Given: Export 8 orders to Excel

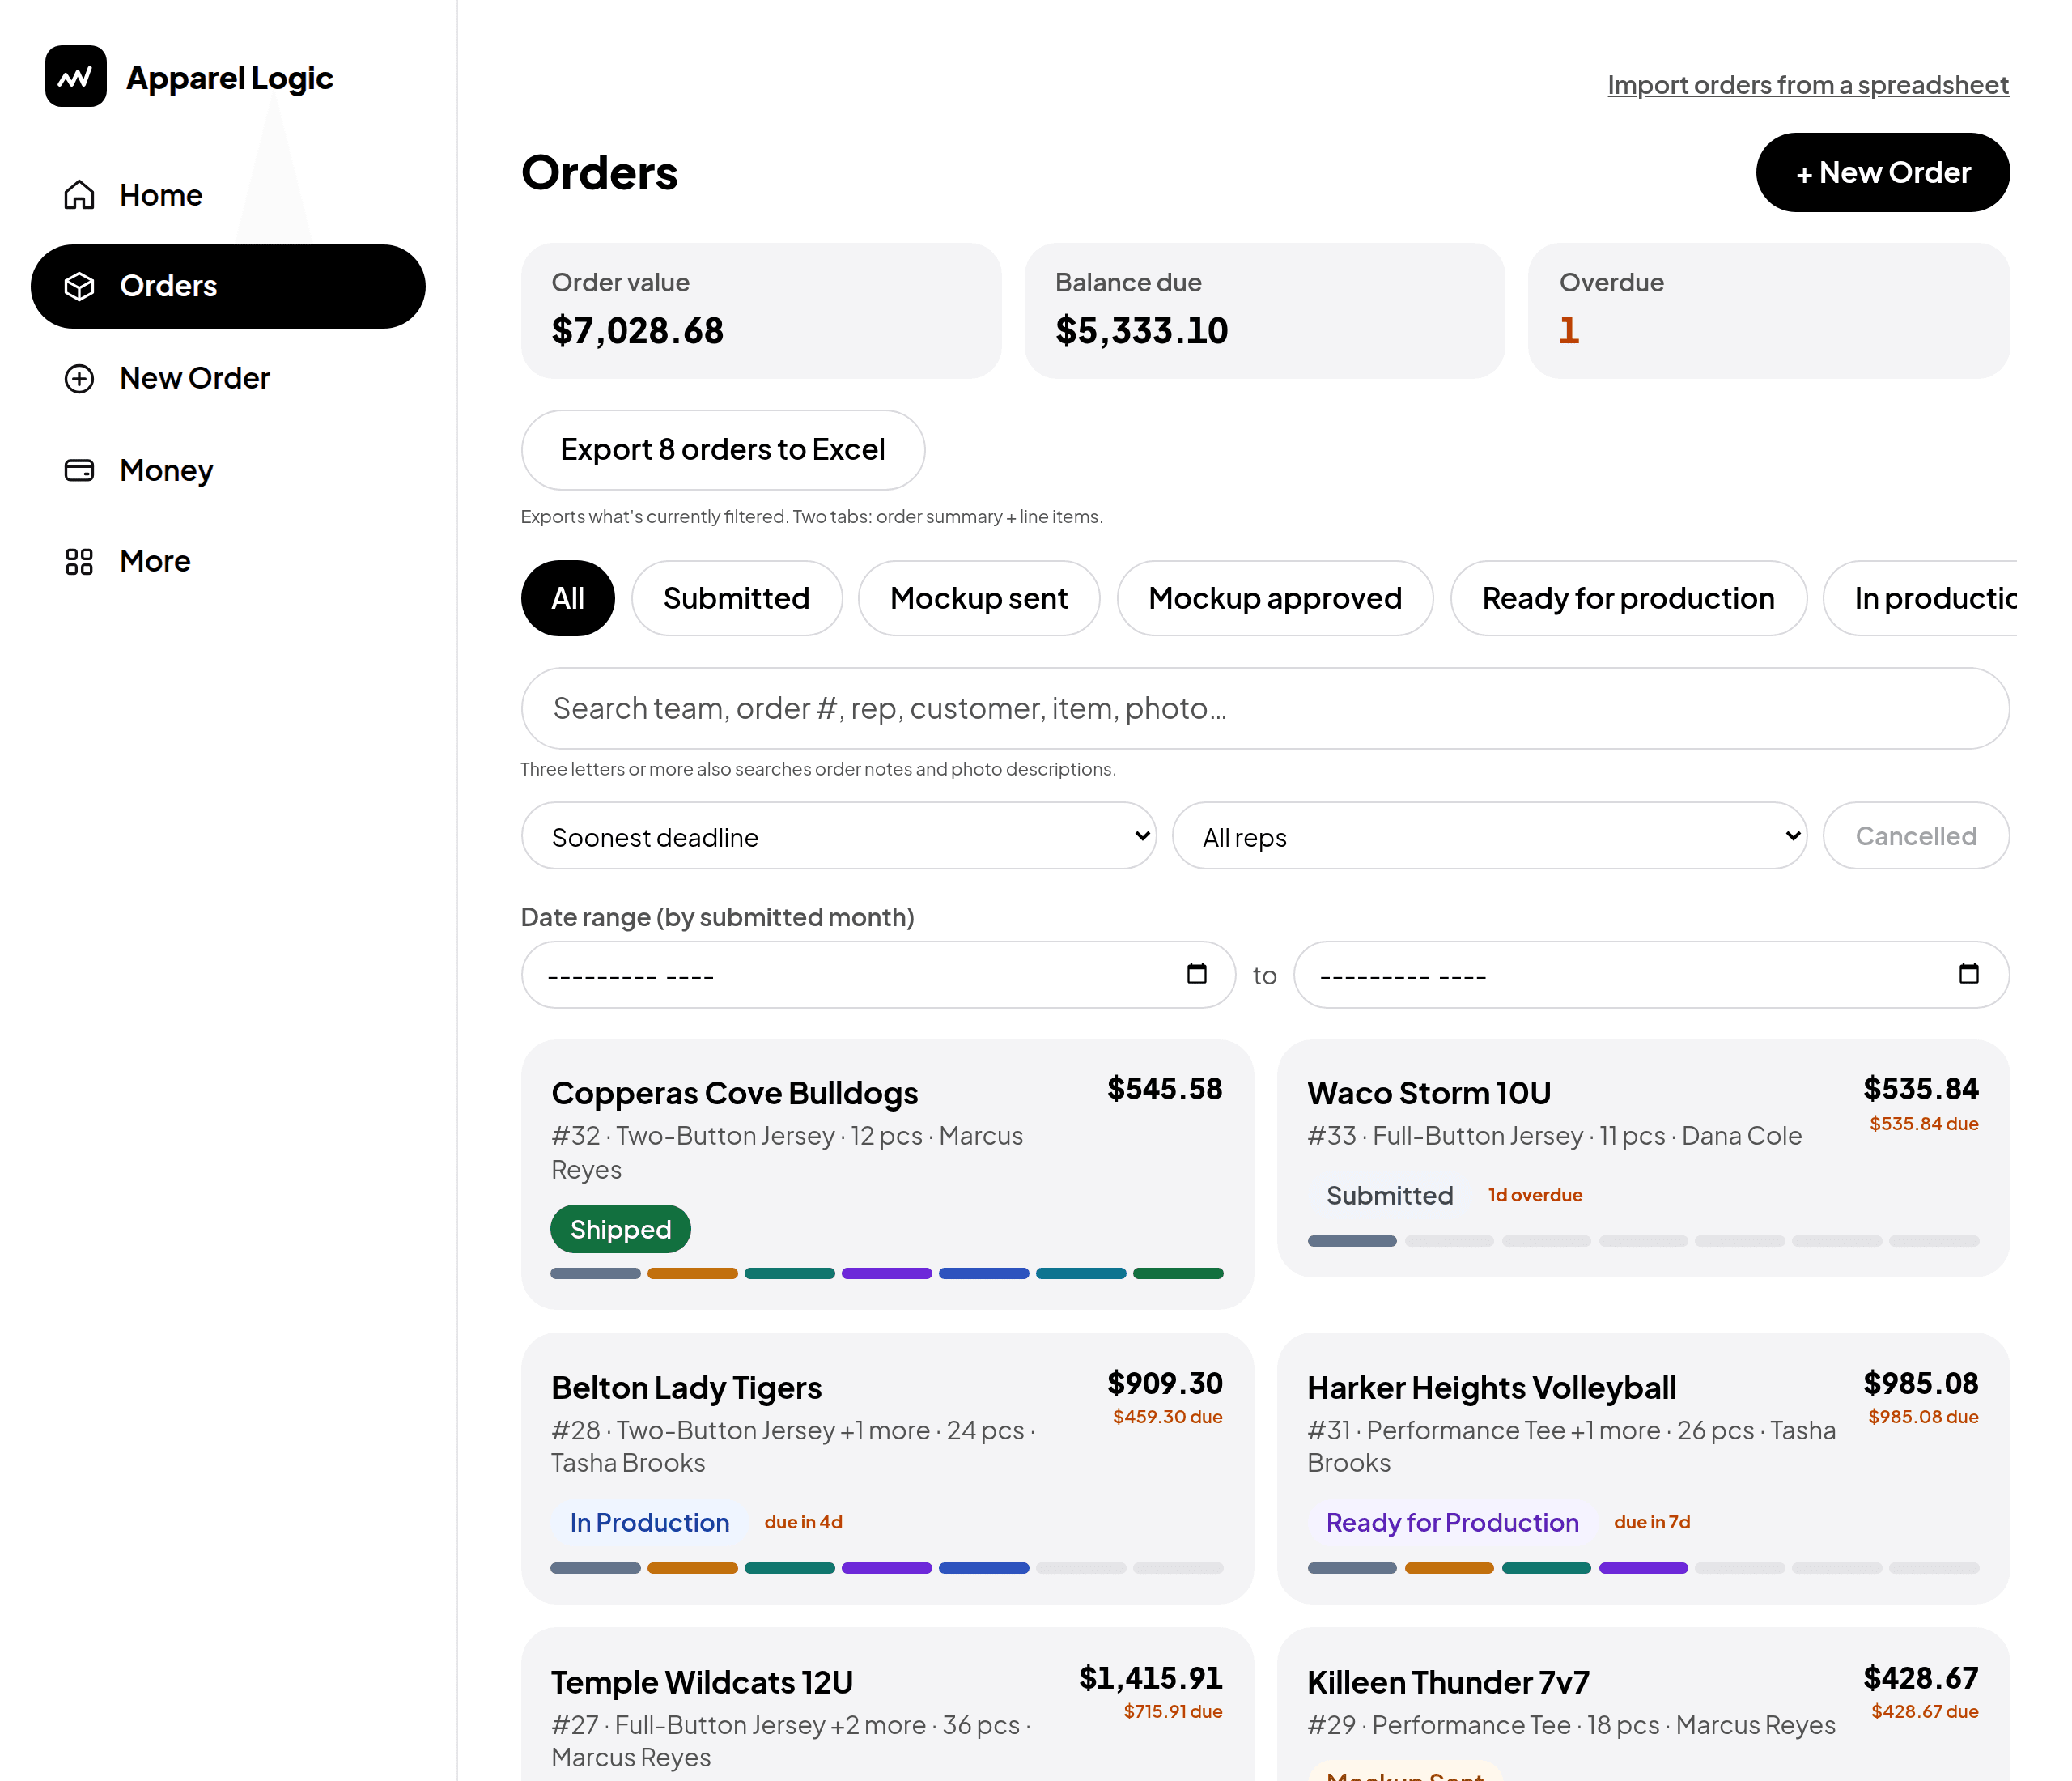Looking at the screenshot, I should click(x=722, y=450).
